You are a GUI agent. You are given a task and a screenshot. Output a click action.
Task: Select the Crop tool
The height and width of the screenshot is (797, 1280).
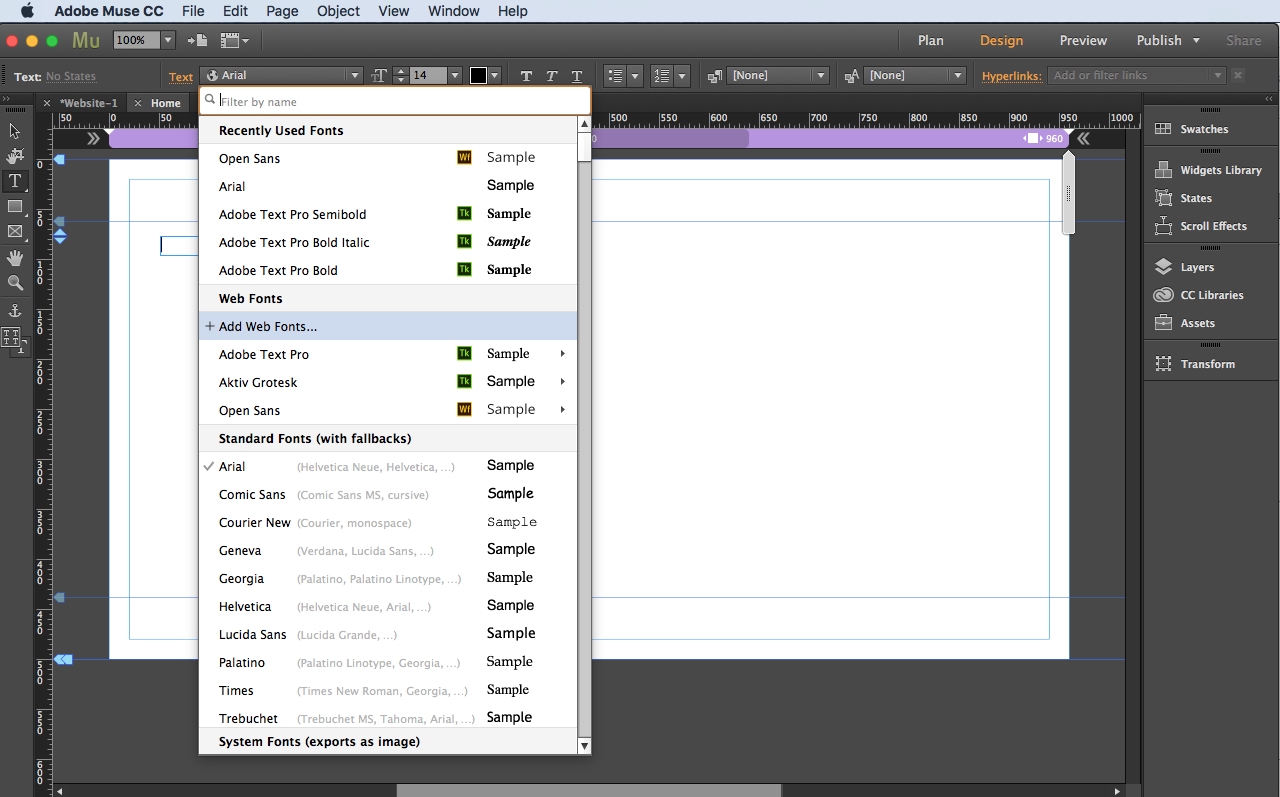pos(15,156)
